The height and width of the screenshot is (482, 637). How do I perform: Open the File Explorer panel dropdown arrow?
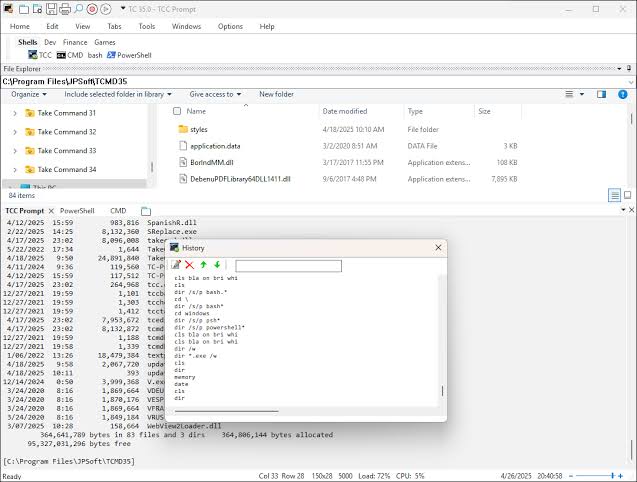(x=619, y=69)
